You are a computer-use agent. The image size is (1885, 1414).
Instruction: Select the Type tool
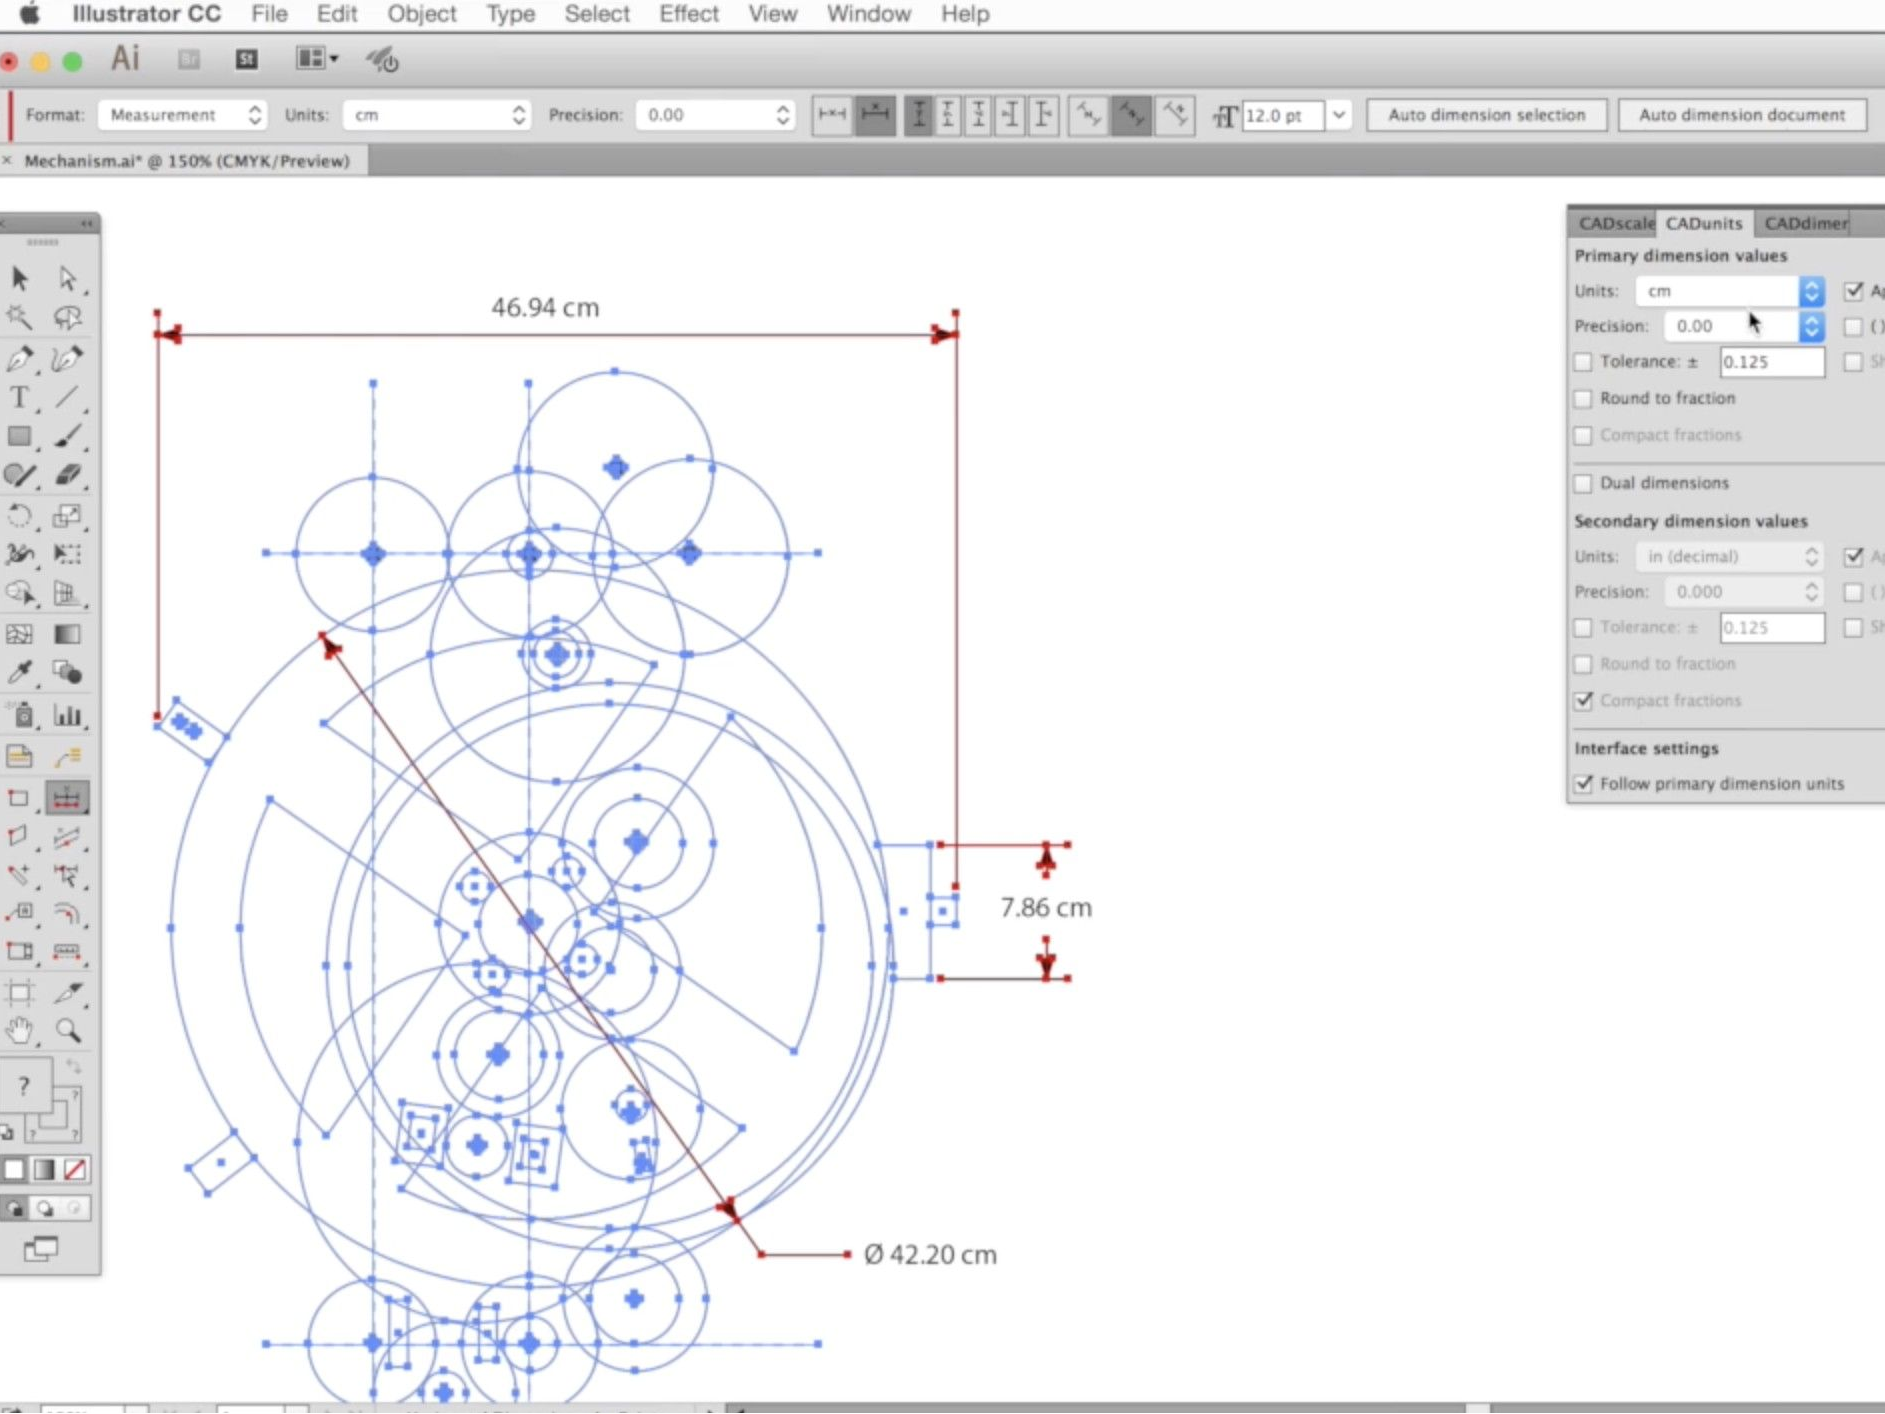[20, 398]
